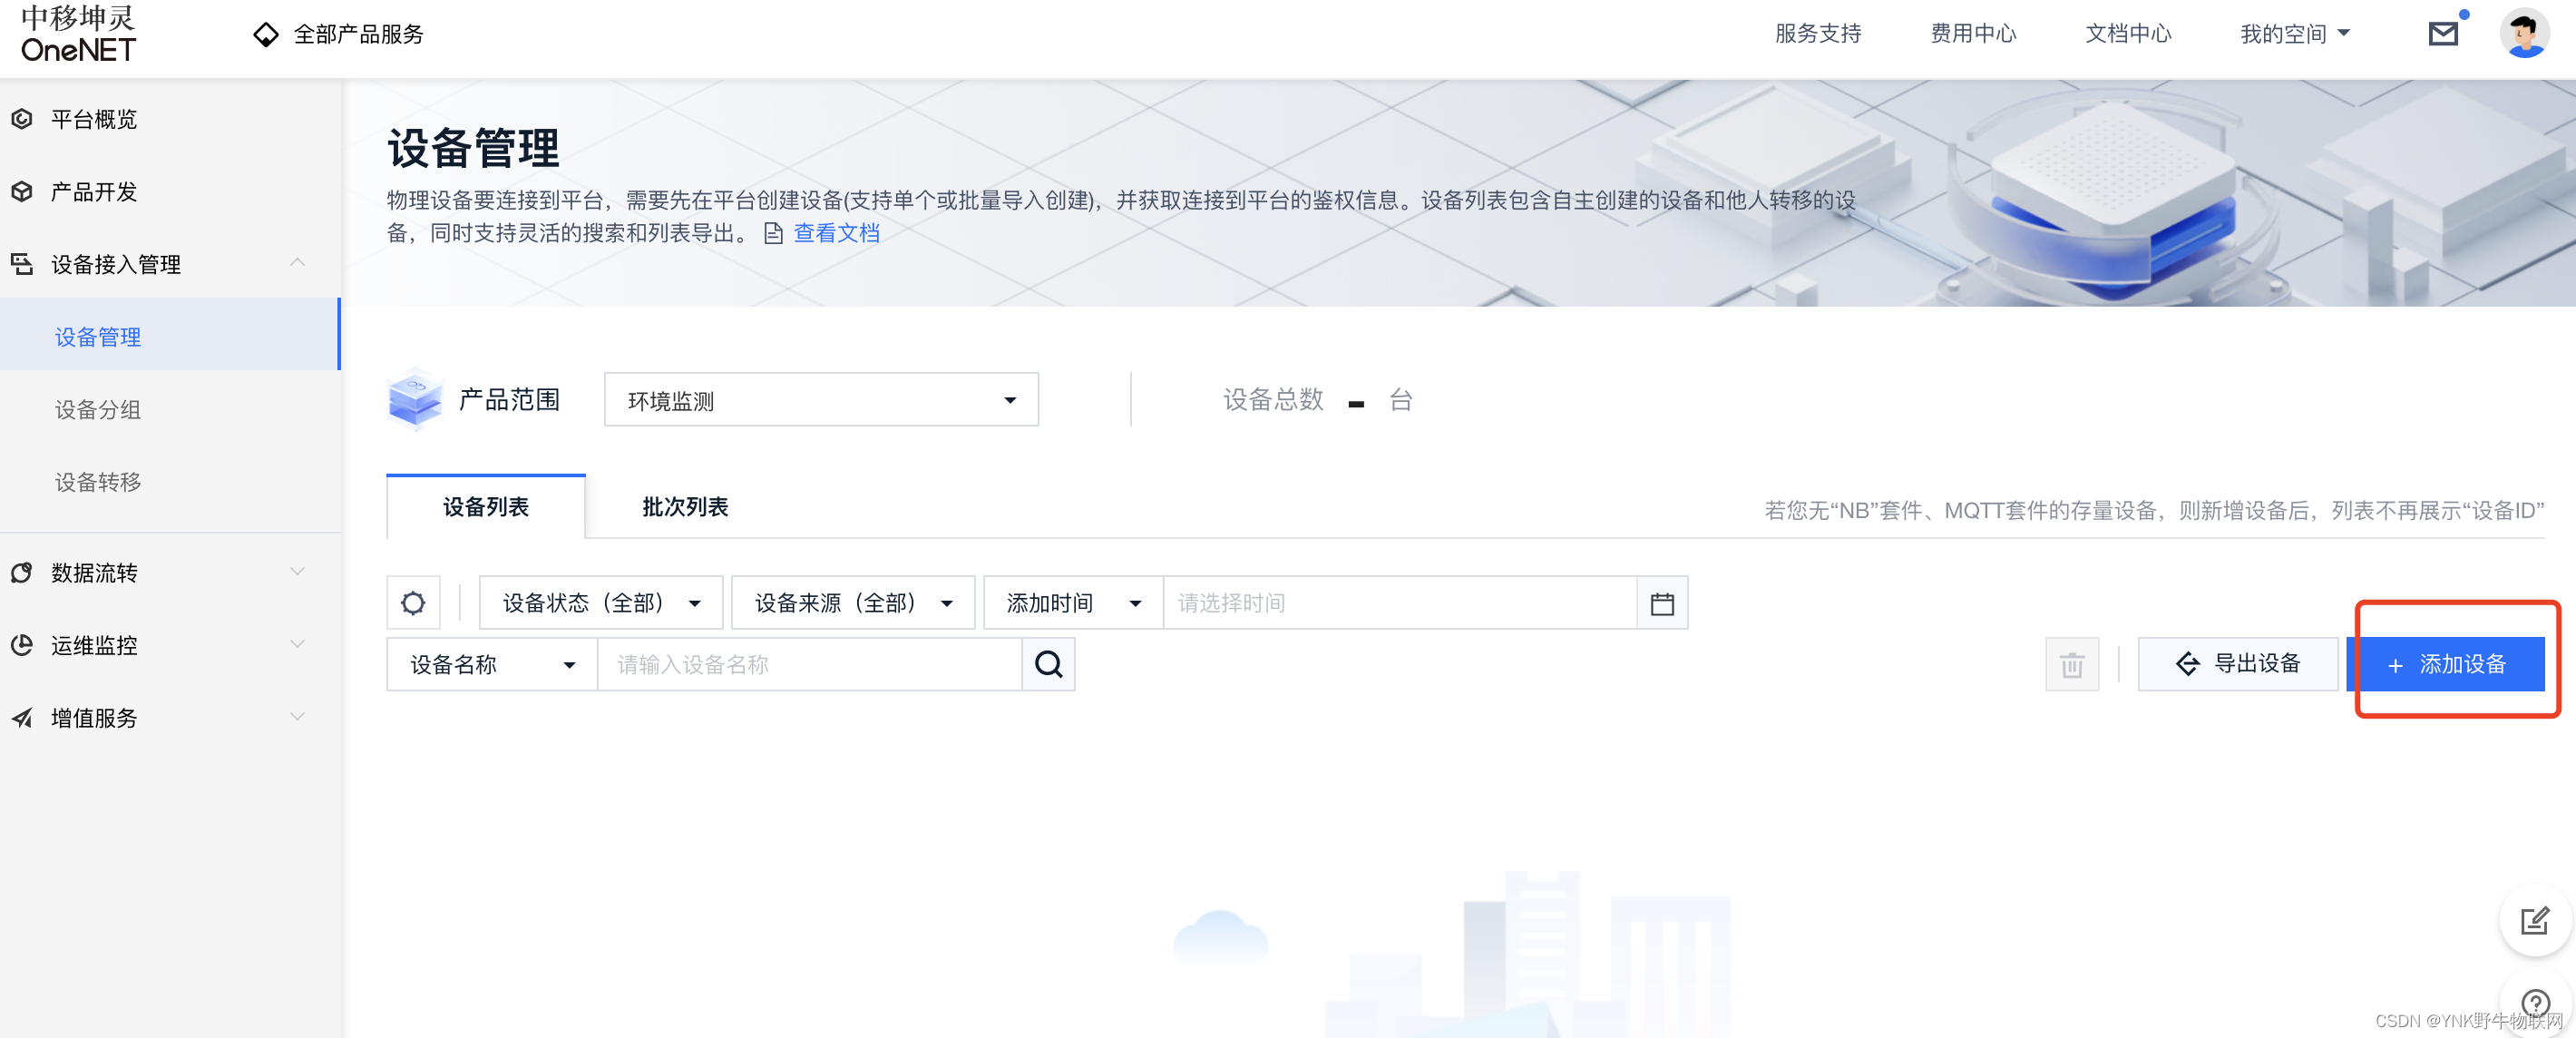This screenshot has height=1038, width=2576.
Task: Open the 设备状态（全部） dropdown
Action: pos(600,603)
